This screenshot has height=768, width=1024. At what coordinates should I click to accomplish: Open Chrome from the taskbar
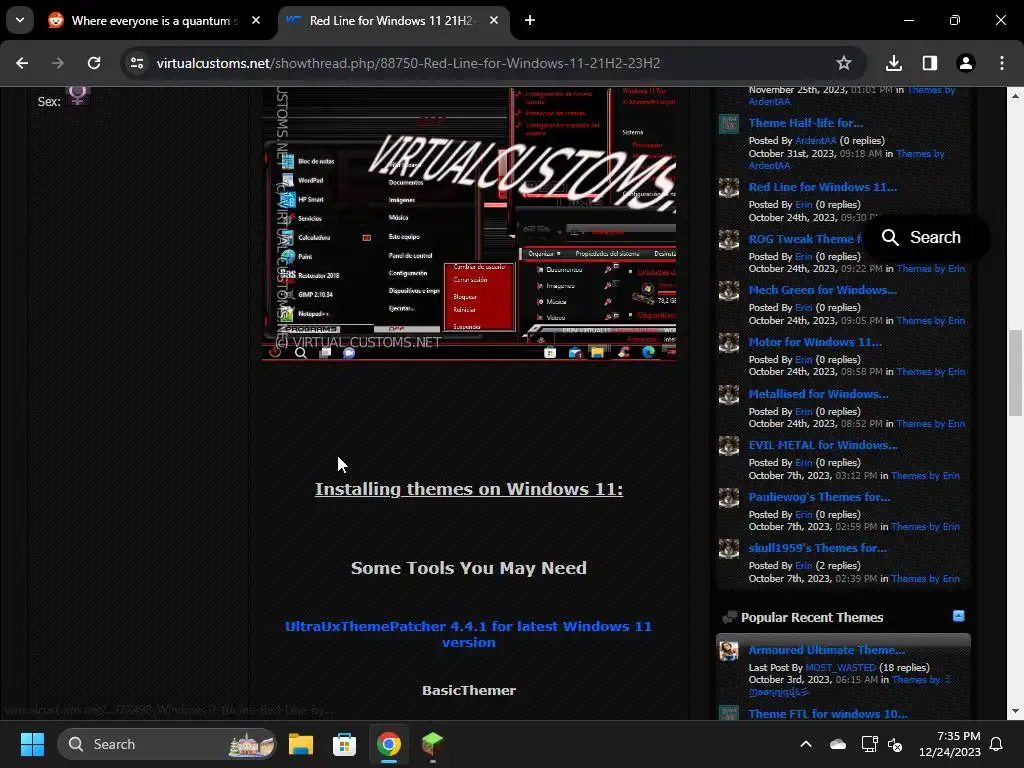coord(389,744)
